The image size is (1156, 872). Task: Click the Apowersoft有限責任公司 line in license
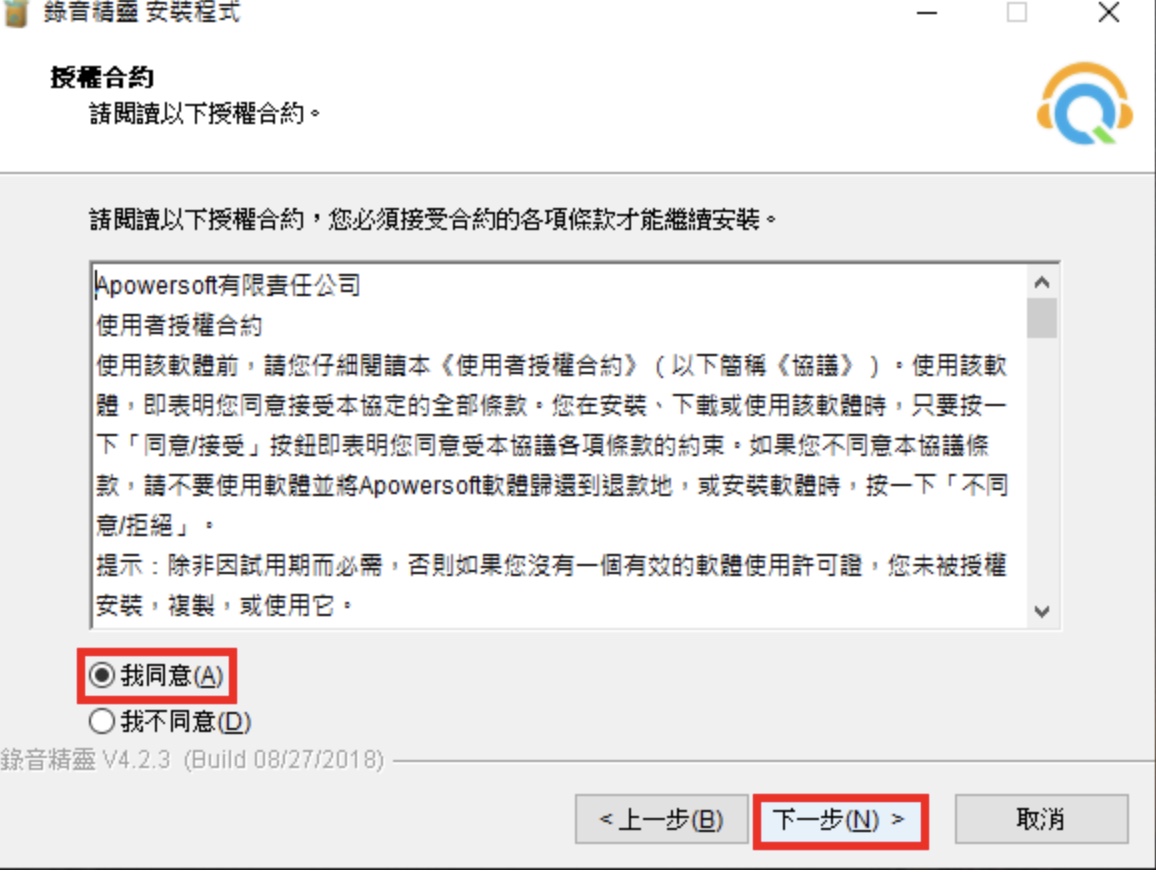(x=228, y=285)
